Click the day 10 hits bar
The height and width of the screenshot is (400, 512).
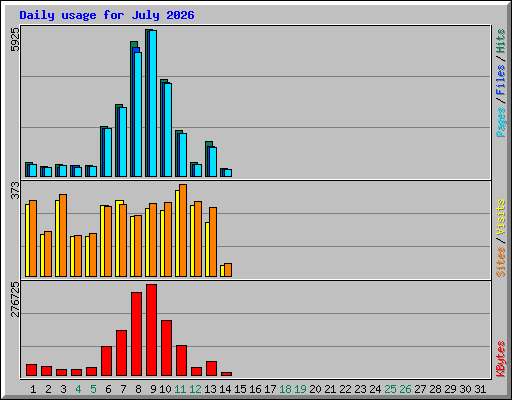162,128
